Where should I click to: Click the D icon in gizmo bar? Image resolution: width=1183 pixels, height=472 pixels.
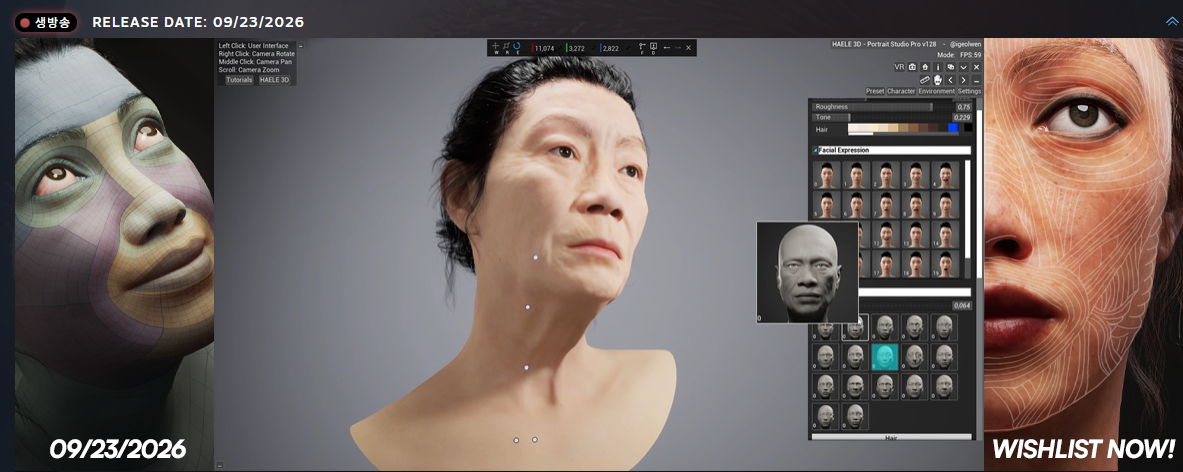tap(653, 48)
